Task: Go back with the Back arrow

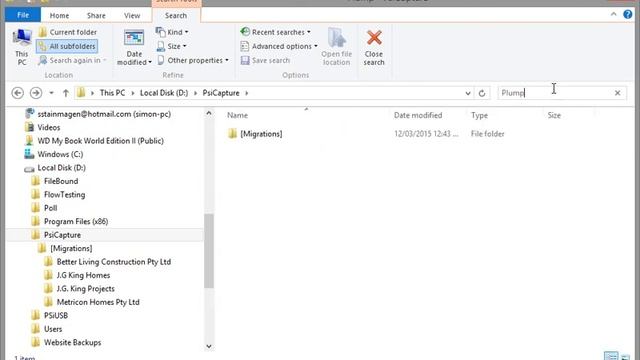Action: [x=18, y=93]
